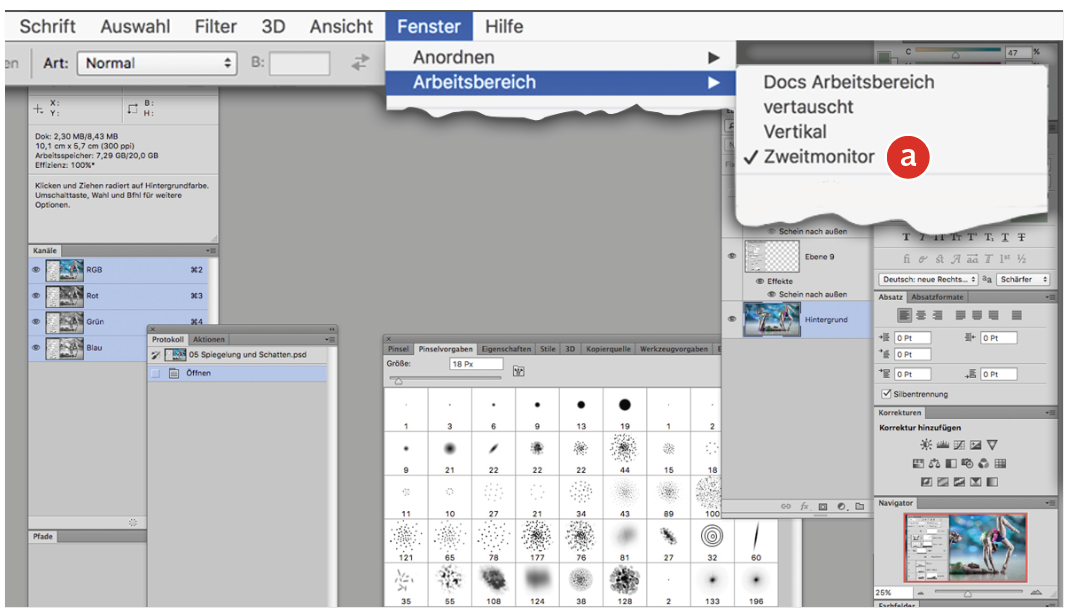Select the concentric circles brush 32

712,541
